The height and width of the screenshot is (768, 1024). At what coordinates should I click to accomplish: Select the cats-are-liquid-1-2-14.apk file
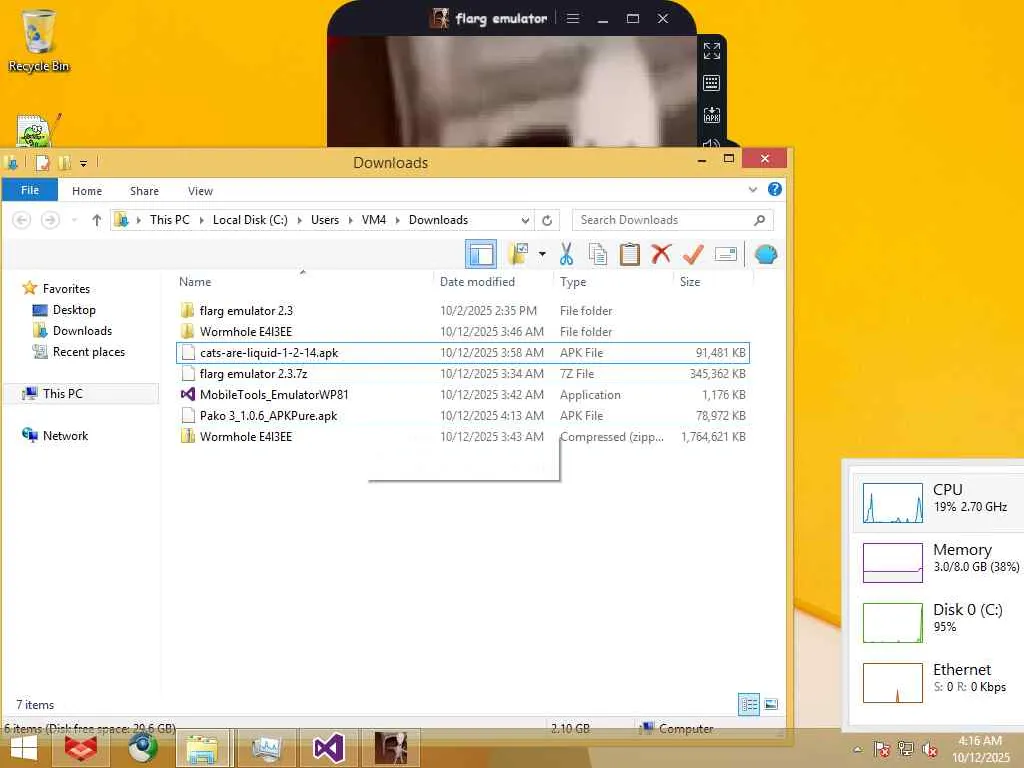[463, 353]
